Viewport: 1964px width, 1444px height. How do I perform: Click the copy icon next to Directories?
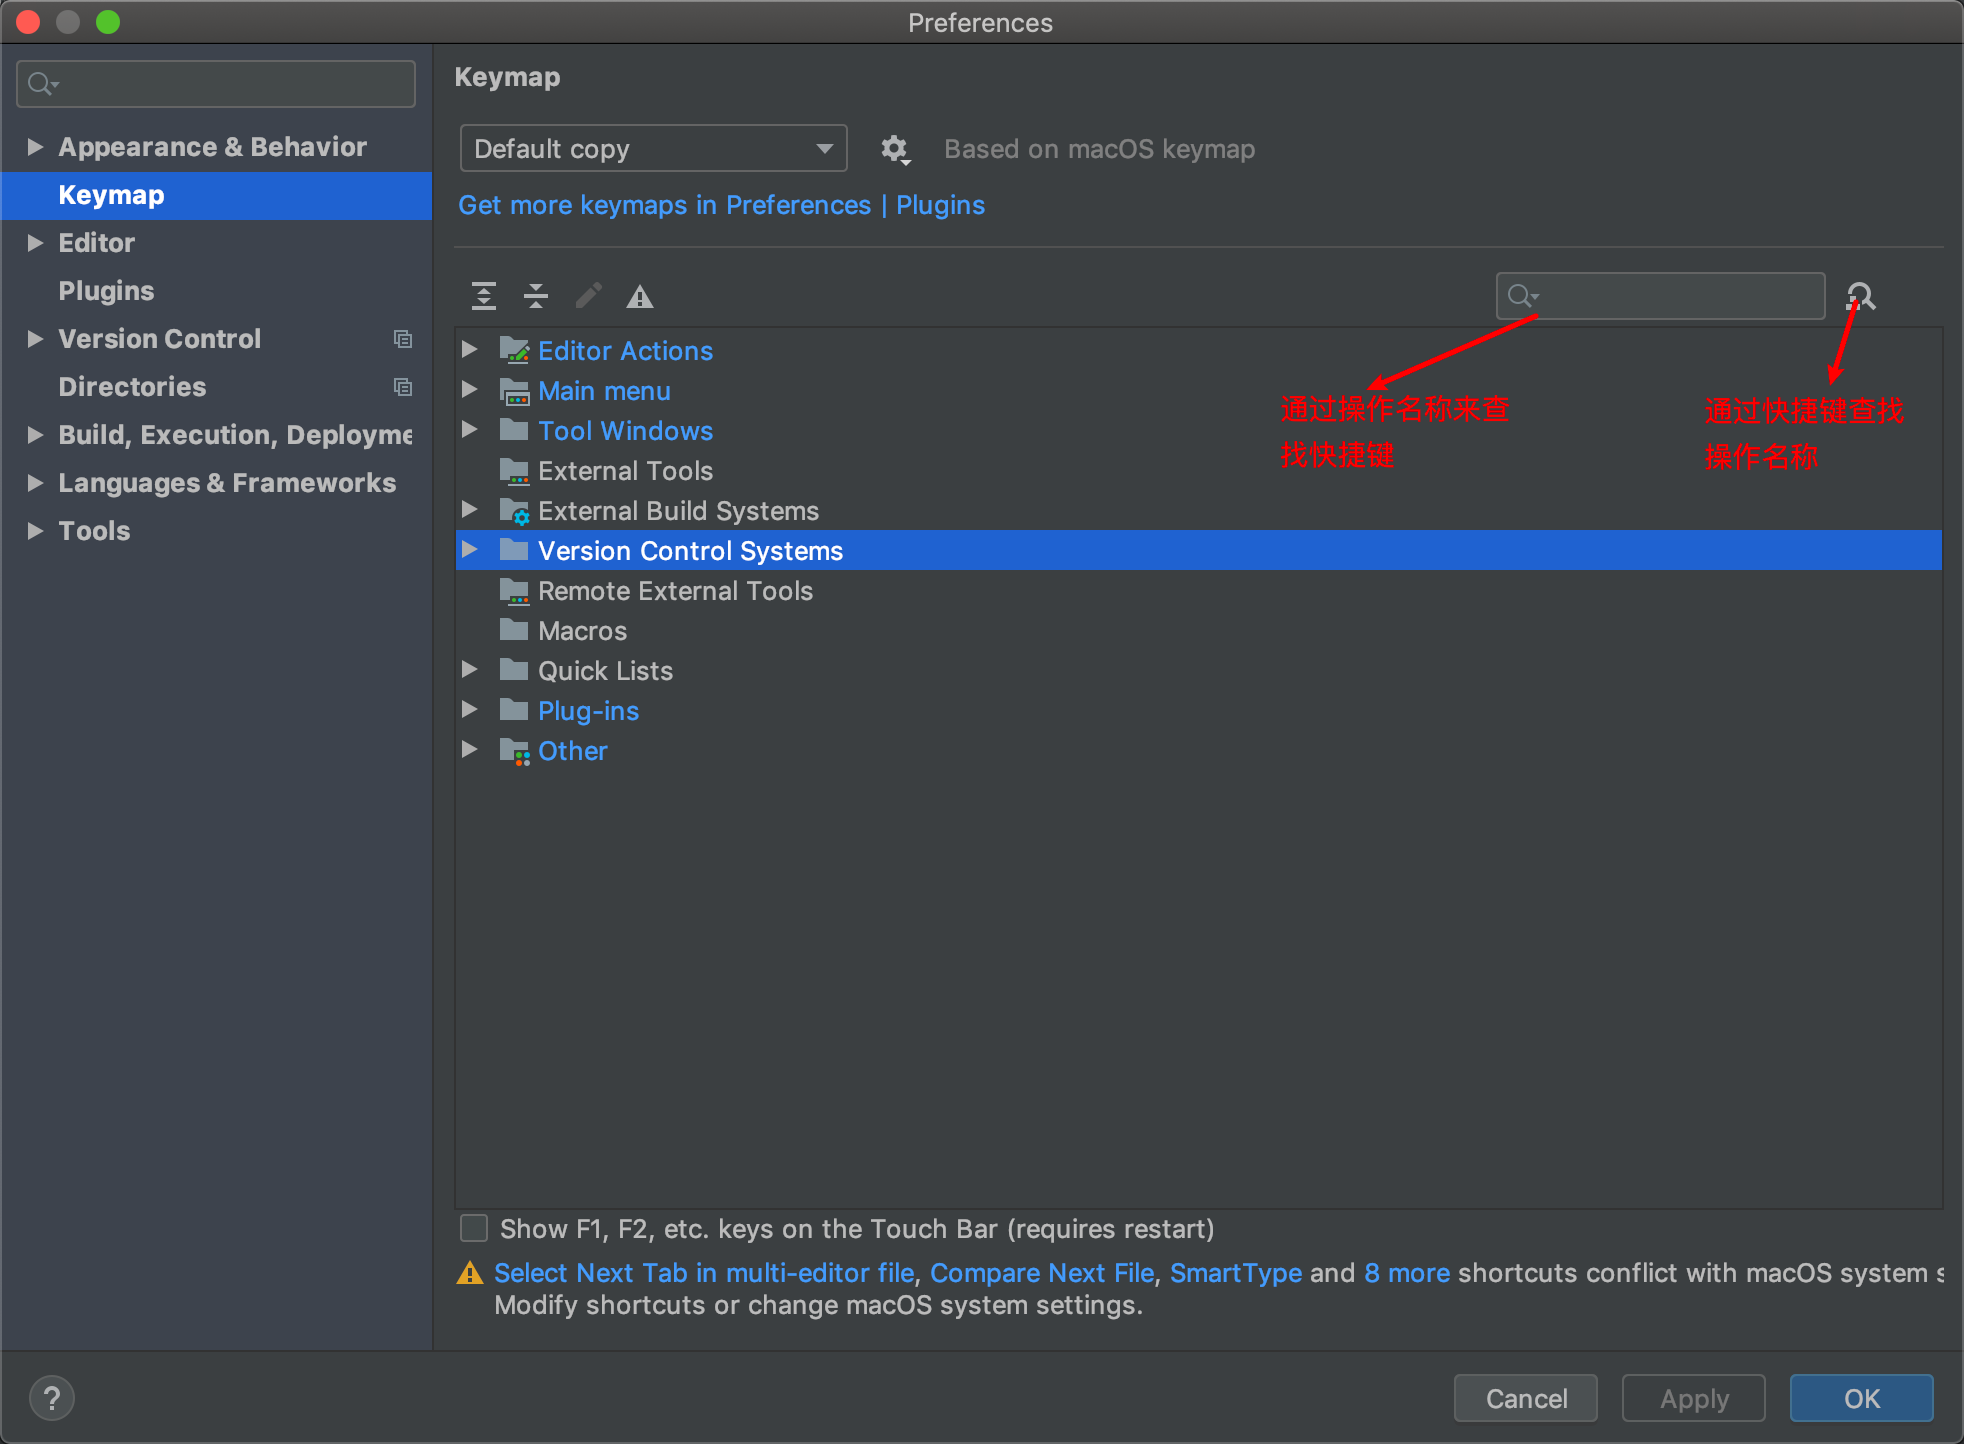[403, 387]
